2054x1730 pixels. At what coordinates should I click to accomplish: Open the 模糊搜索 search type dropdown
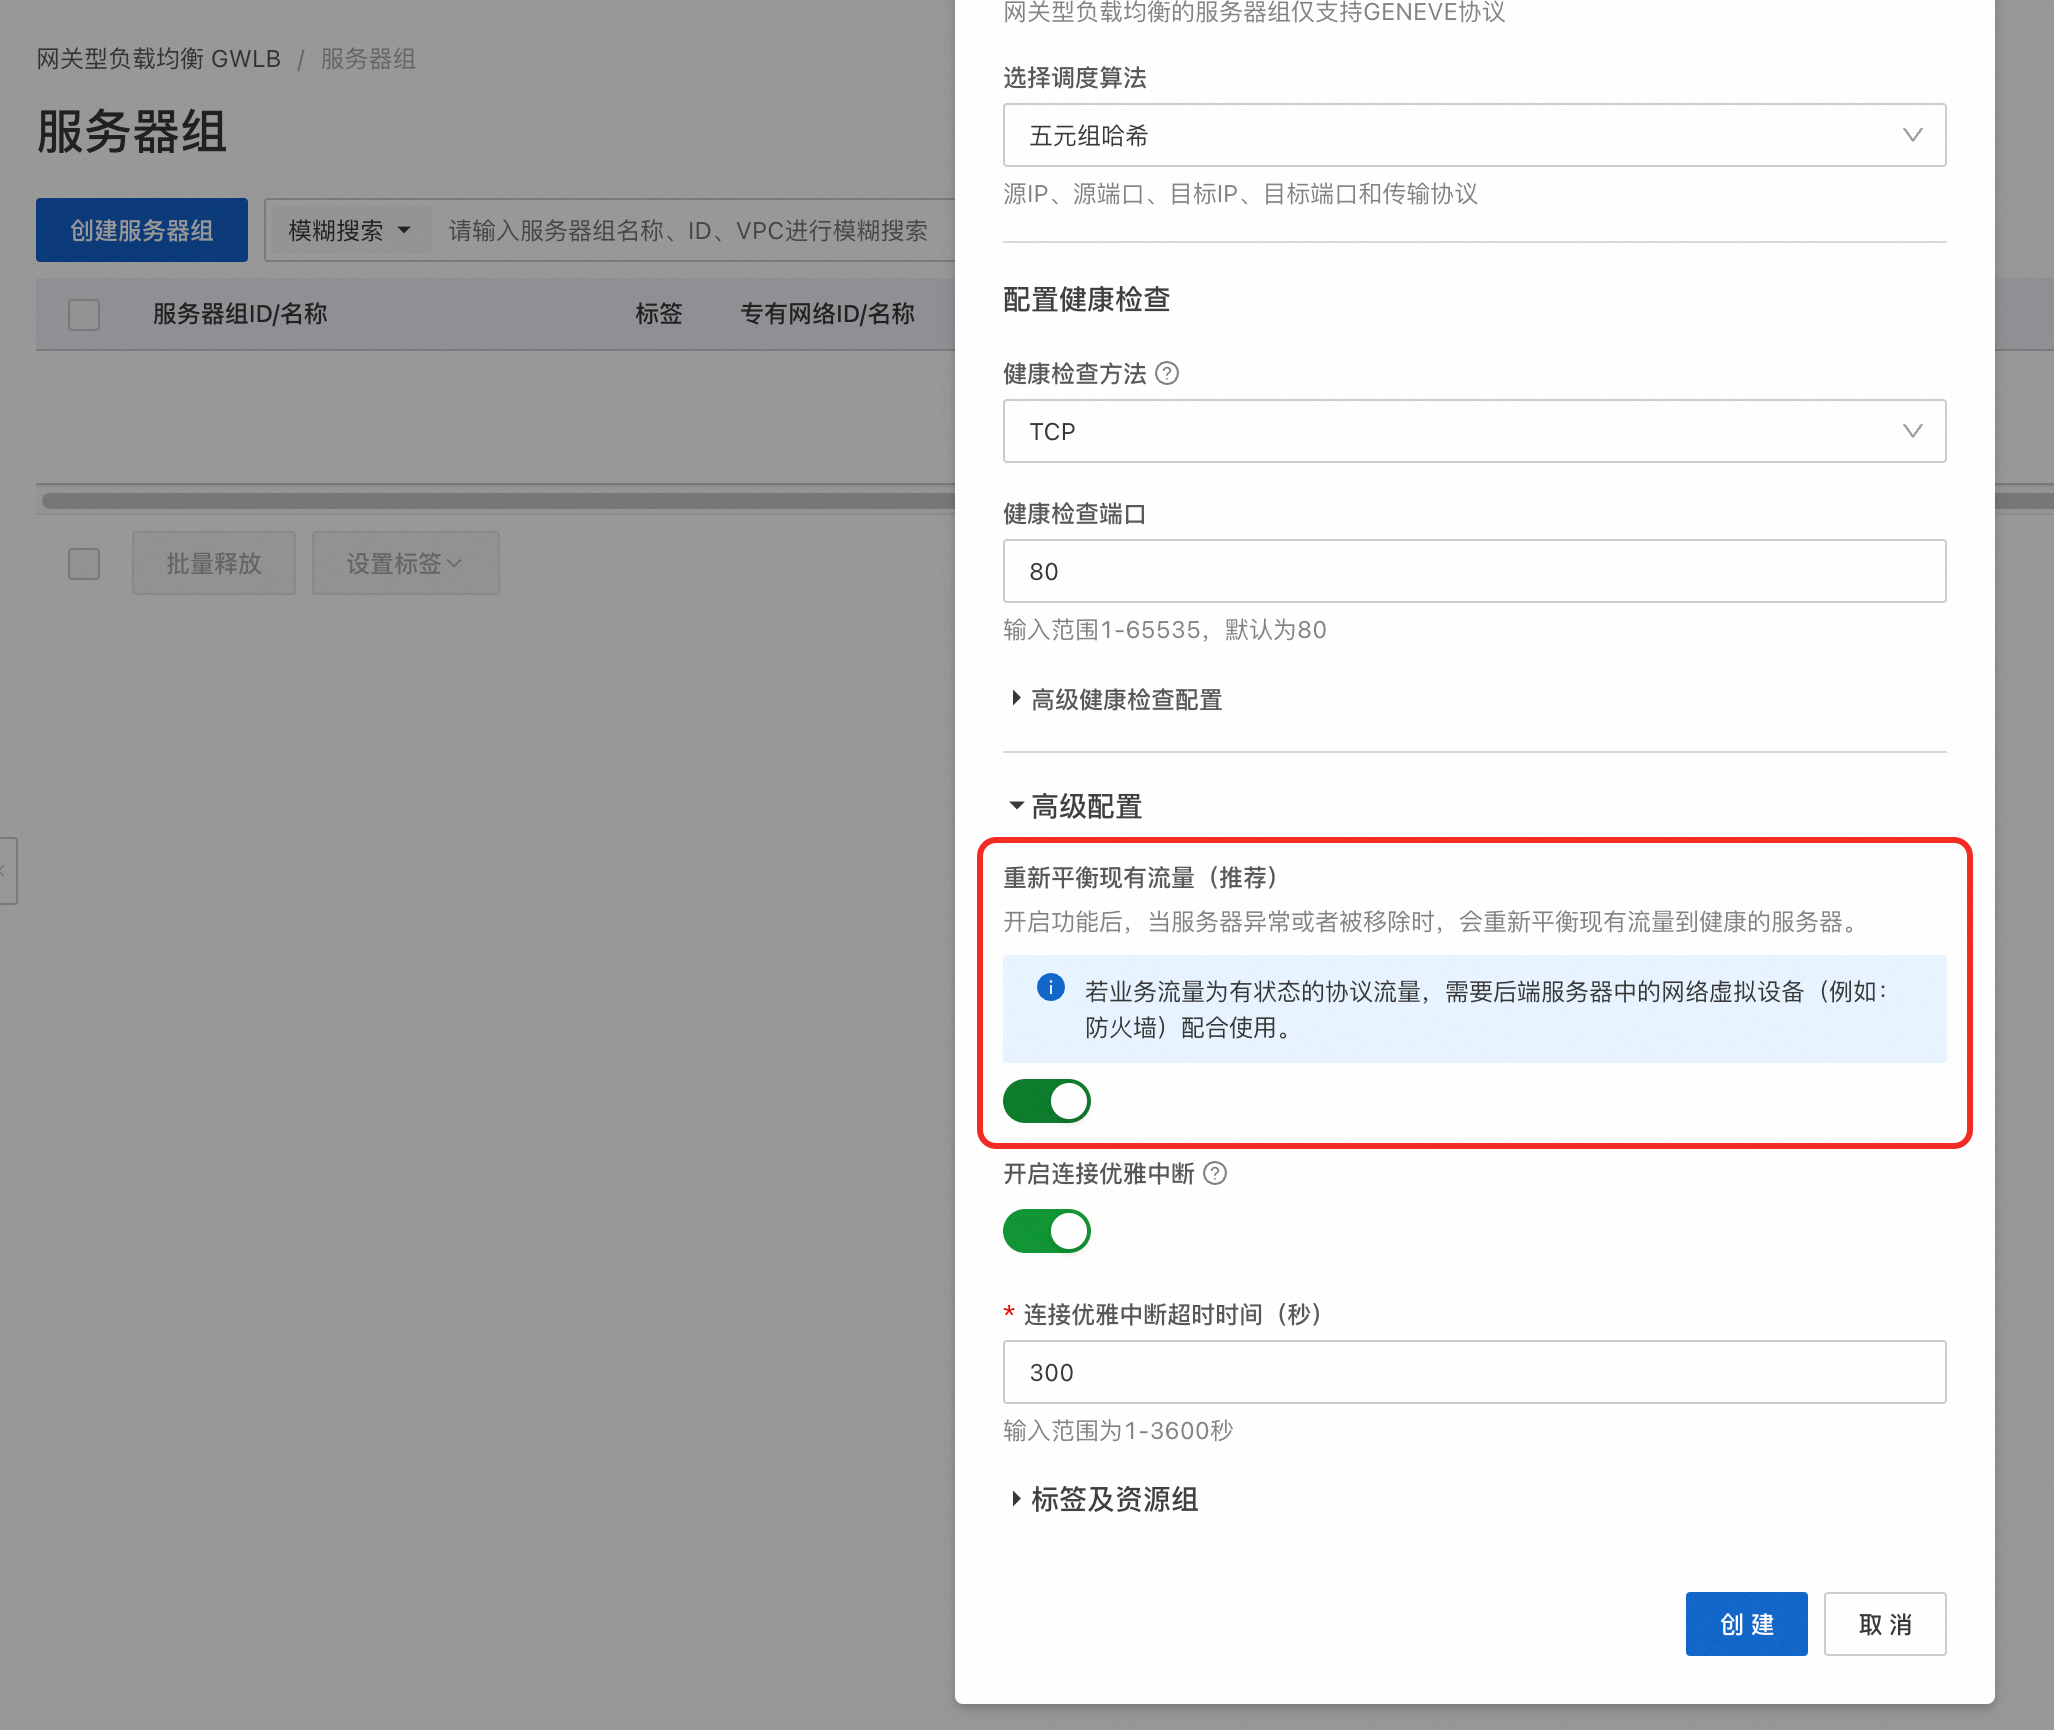coord(349,231)
